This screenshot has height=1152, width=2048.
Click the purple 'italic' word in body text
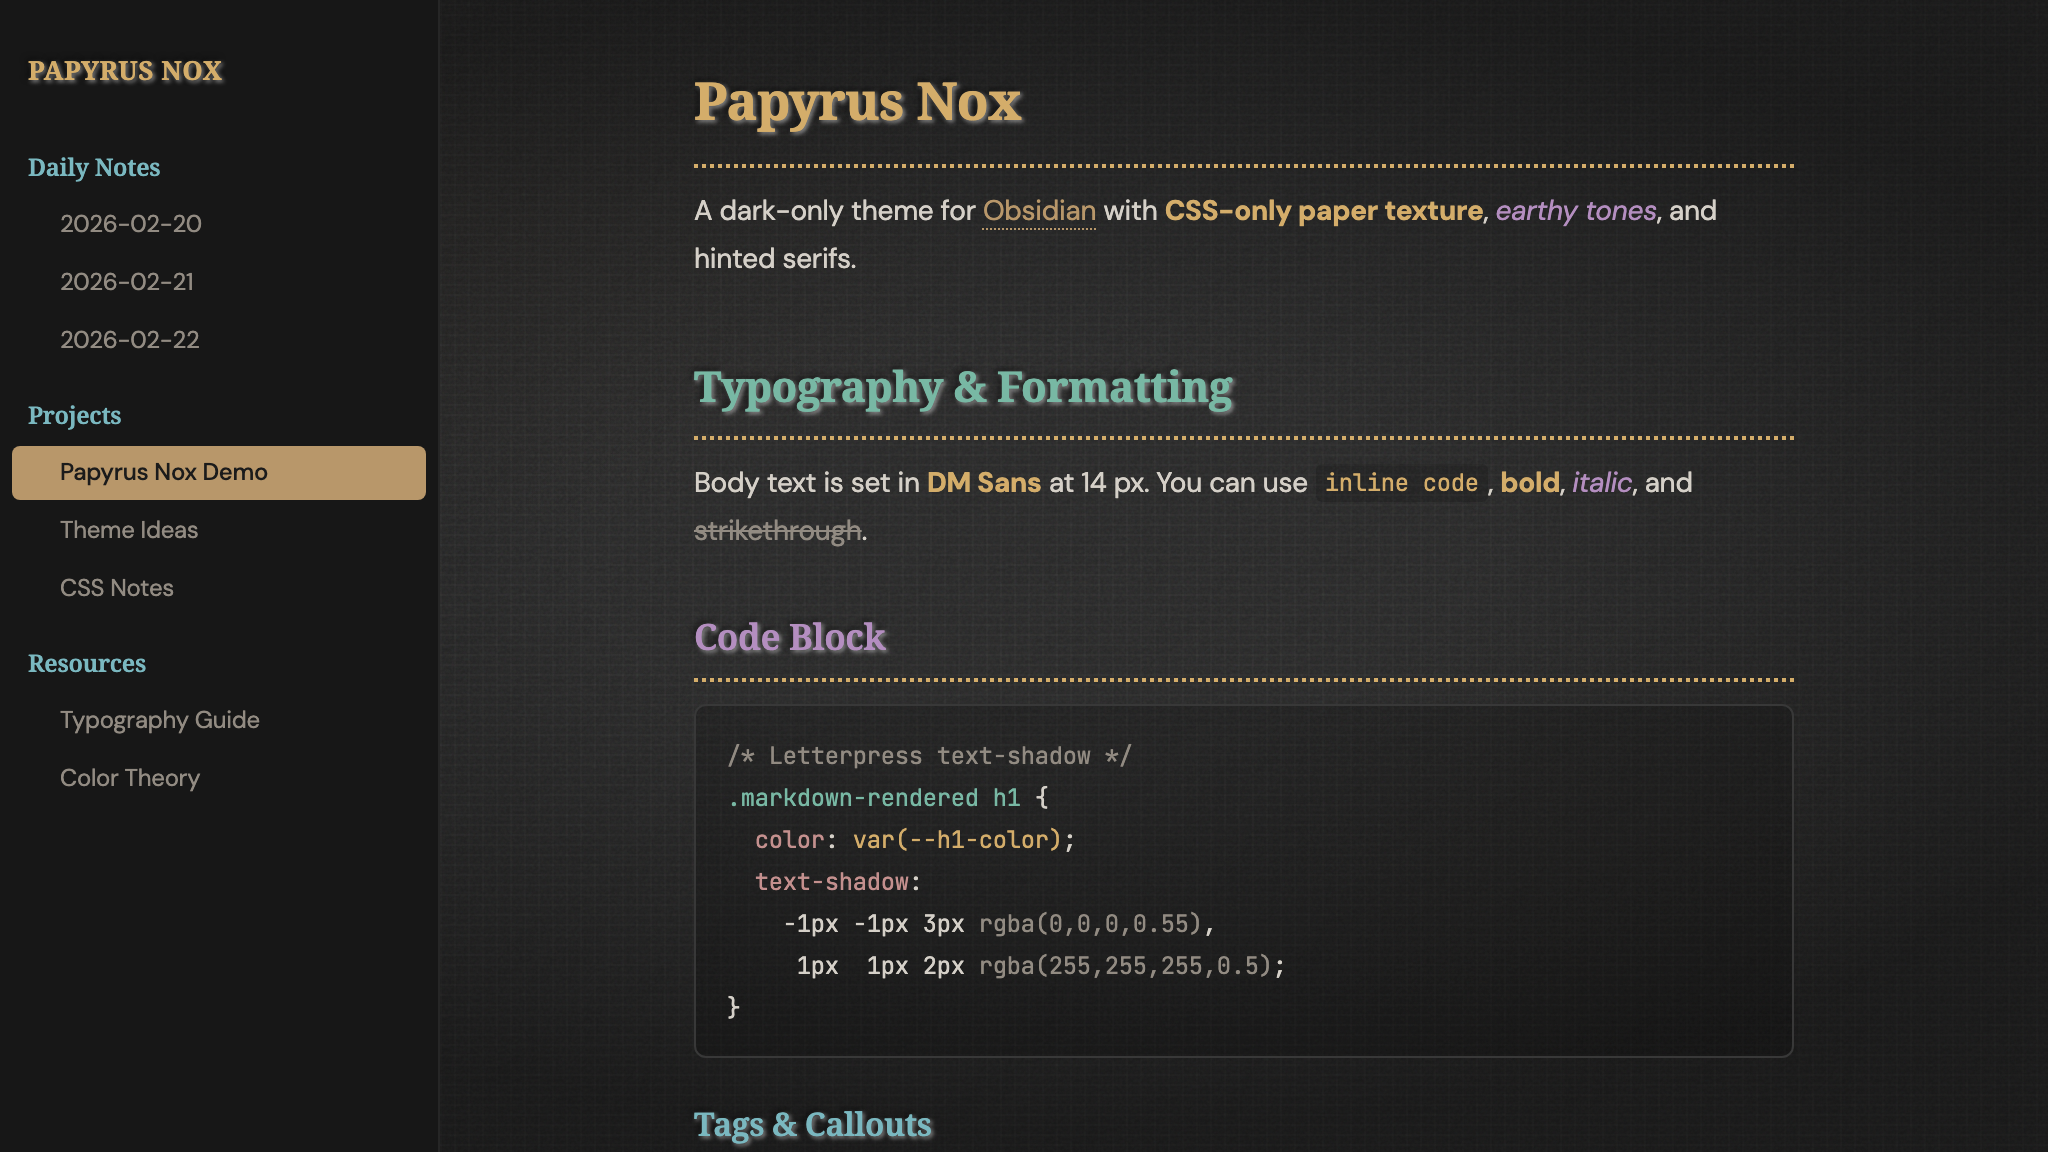(1601, 483)
